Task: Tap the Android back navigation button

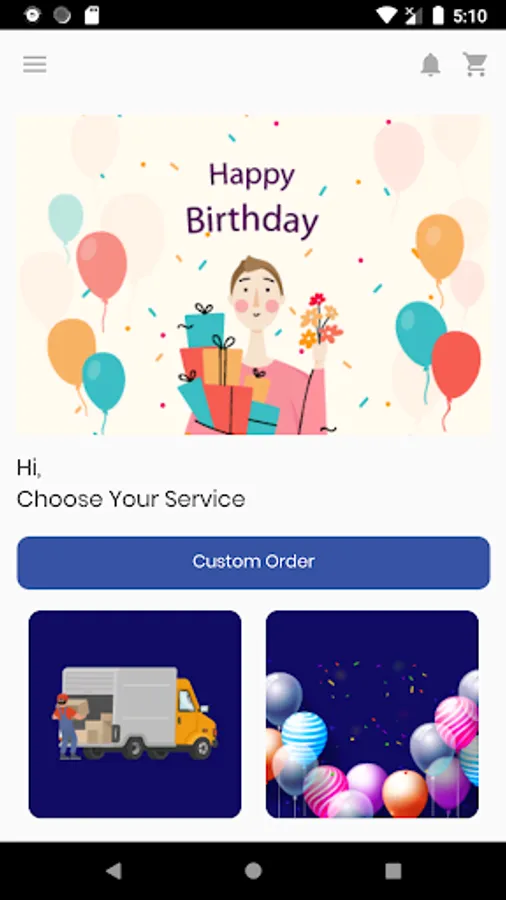Action: click(x=114, y=871)
